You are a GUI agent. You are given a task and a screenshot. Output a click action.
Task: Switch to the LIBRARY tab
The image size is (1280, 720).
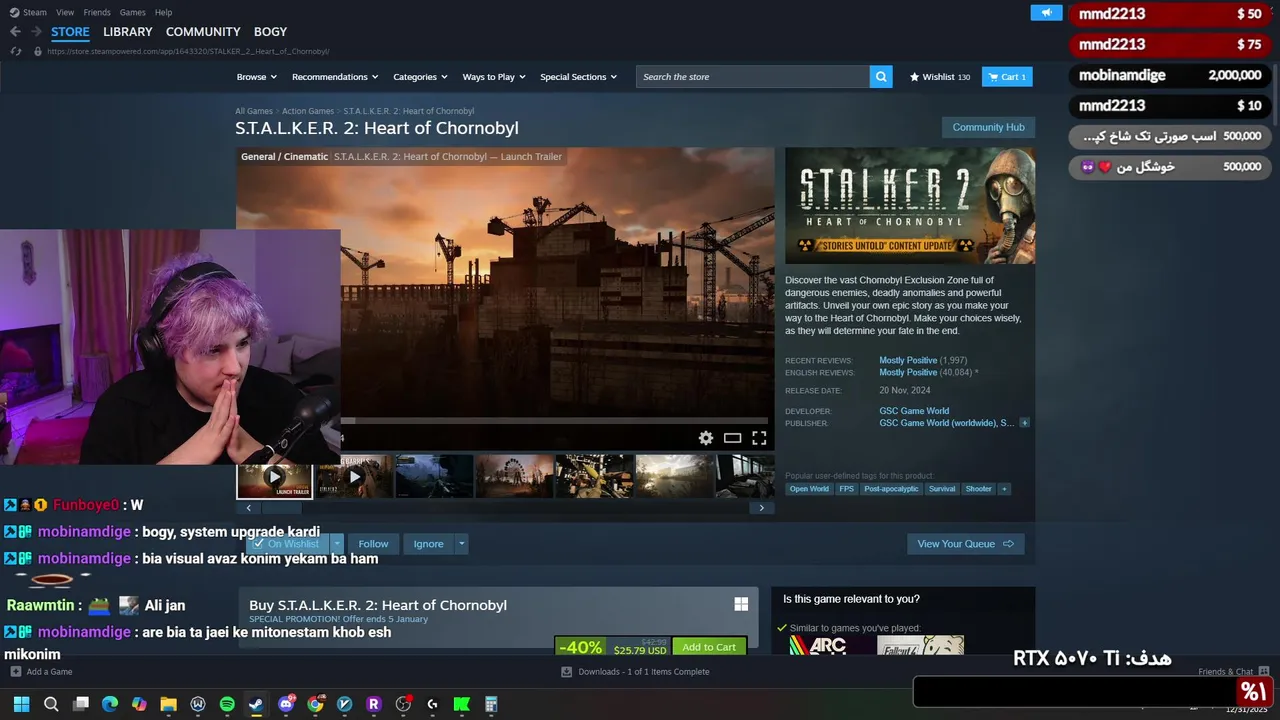[x=128, y=32]
